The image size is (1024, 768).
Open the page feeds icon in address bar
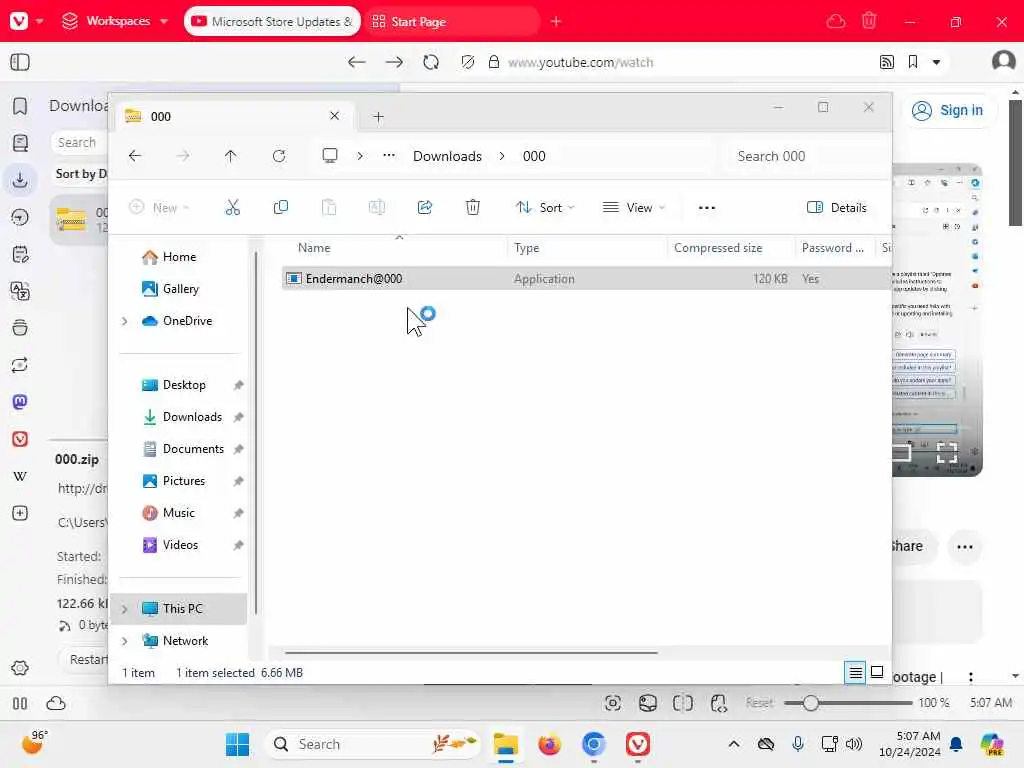coord(886,62)
